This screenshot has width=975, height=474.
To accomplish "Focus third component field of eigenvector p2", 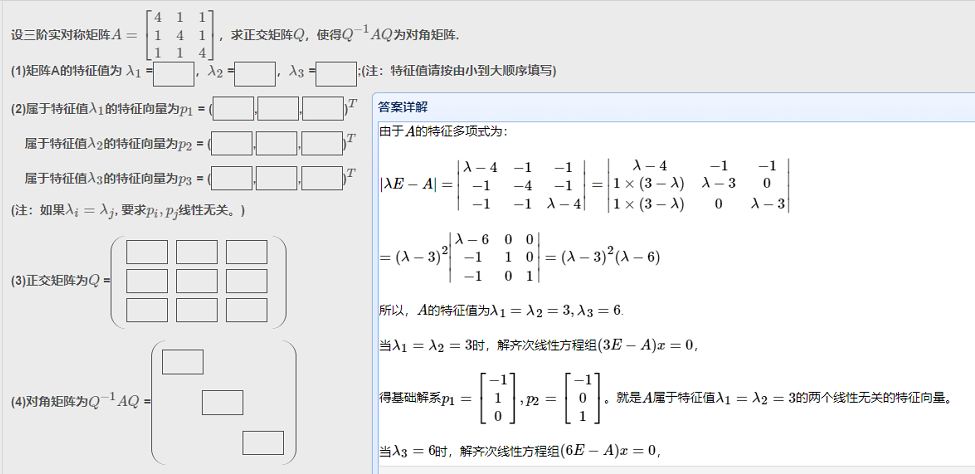I will pyautogui.click(x=321, y=143).
